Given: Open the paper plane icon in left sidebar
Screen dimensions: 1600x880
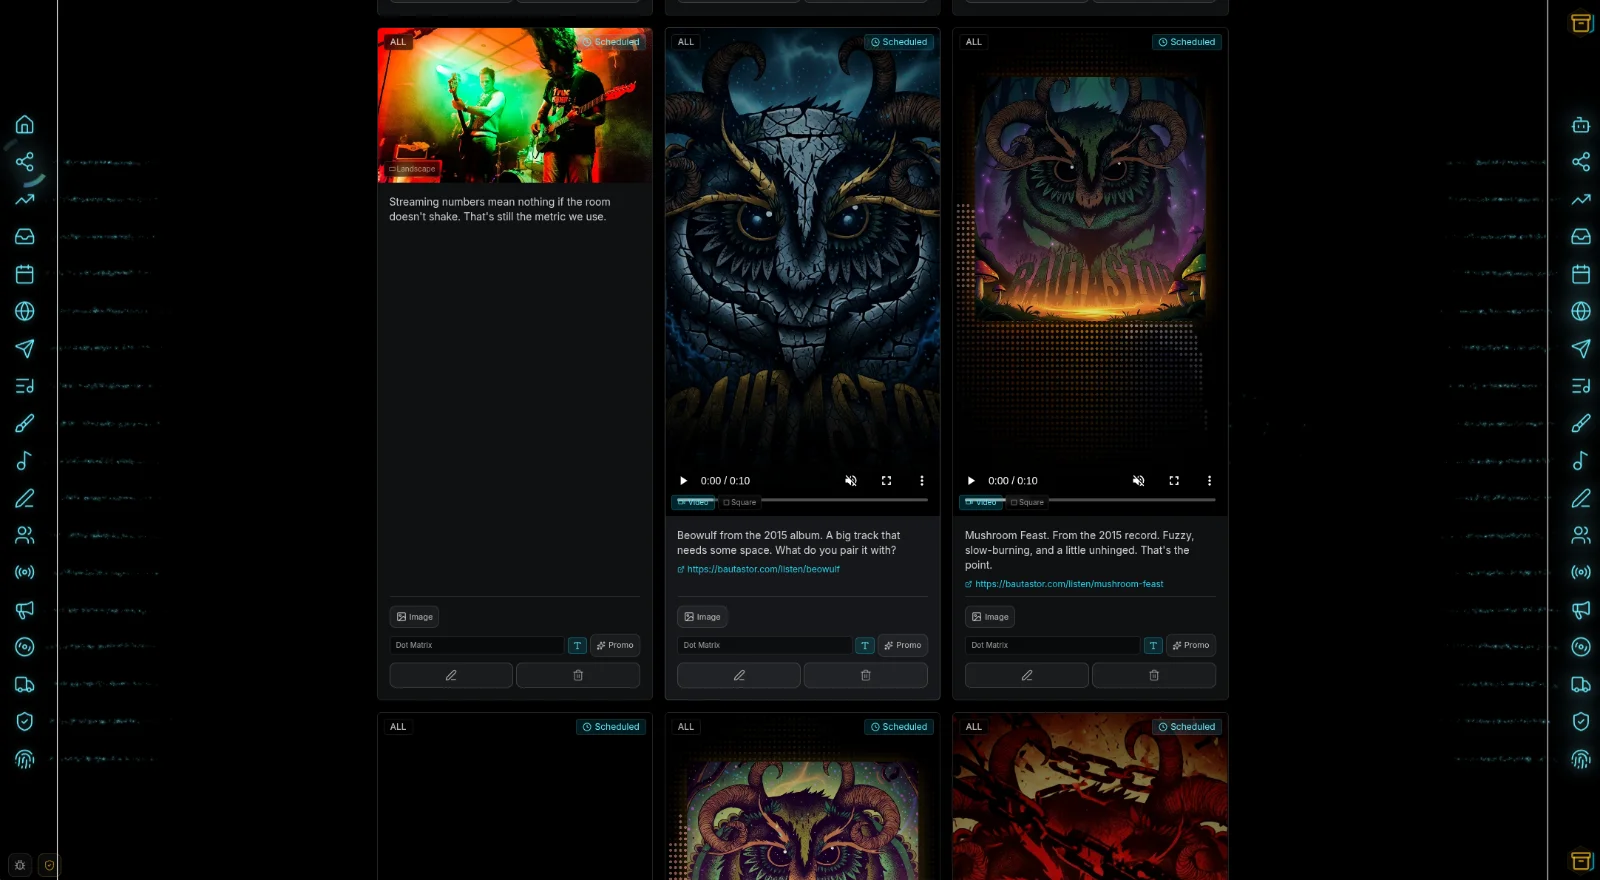Looking at the screenshot, I should coord(25,349).
